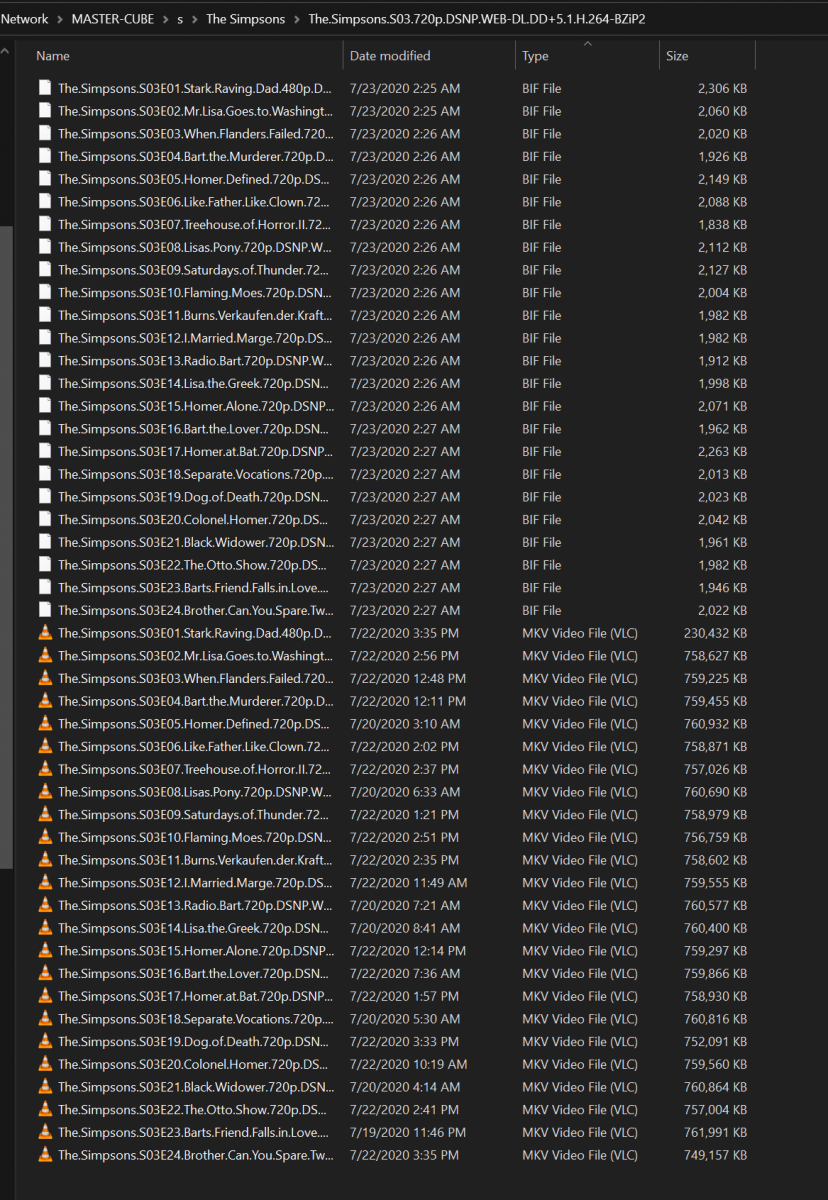The height and width of the screenshot is (1200, 828).
Task: Select S03E08 Lisas Pony BIF file name
Action: [195, 247]
